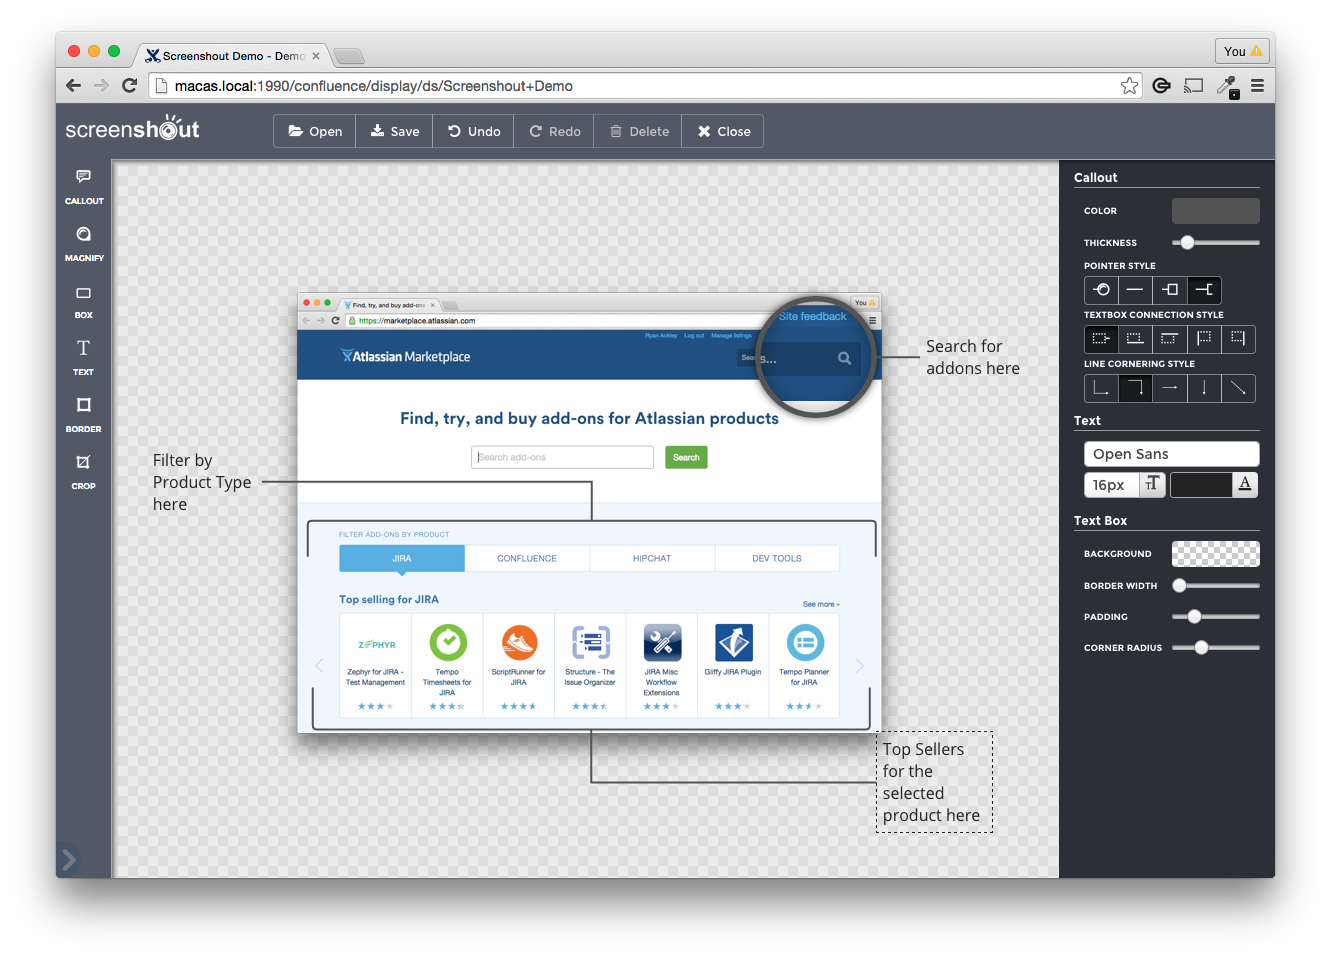The image size is (1331, 958).
Task: Open the Open Sans font selector
Action: (x=1171, y=454)
